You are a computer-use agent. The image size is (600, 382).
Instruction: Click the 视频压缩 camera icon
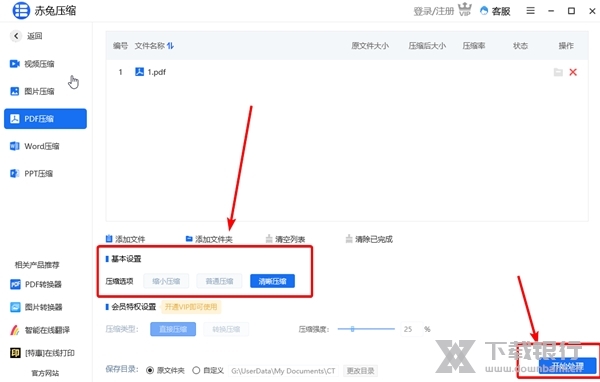click(x=15, y=64)
